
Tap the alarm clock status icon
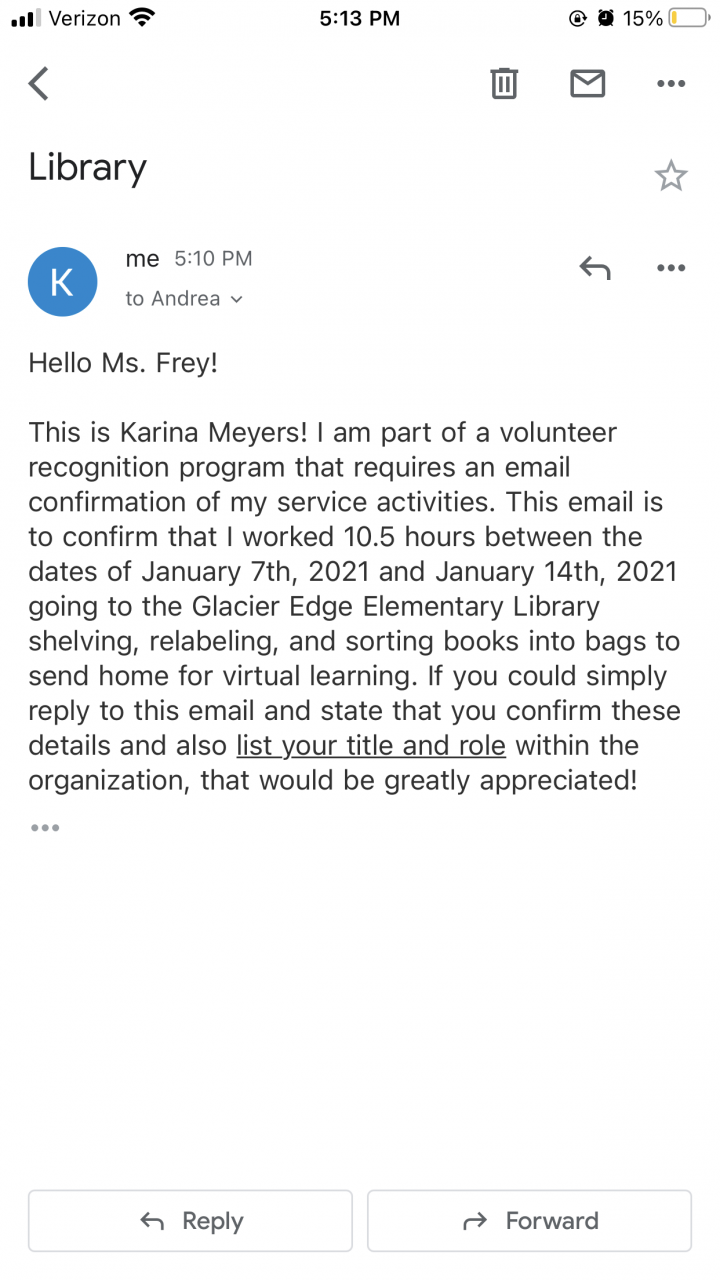pyautogui.click(x=606, y=18)
